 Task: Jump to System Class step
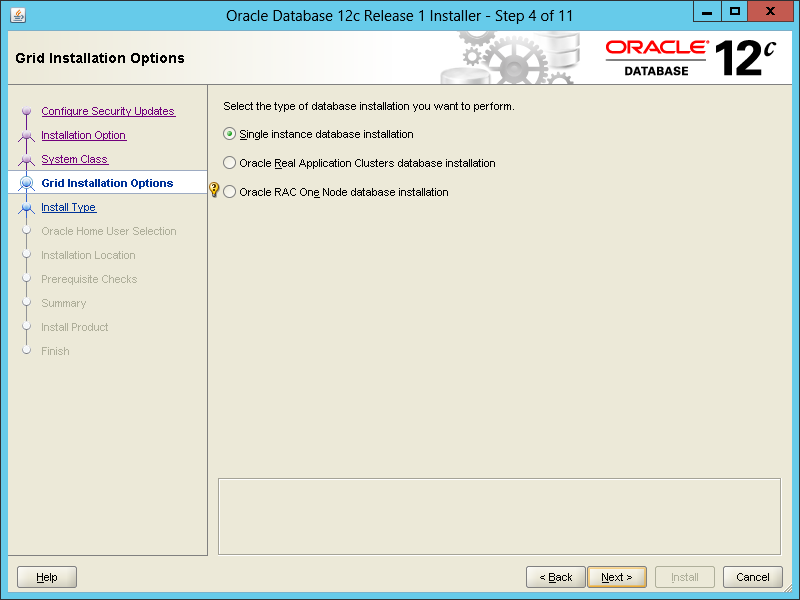(x=74, y=159)
